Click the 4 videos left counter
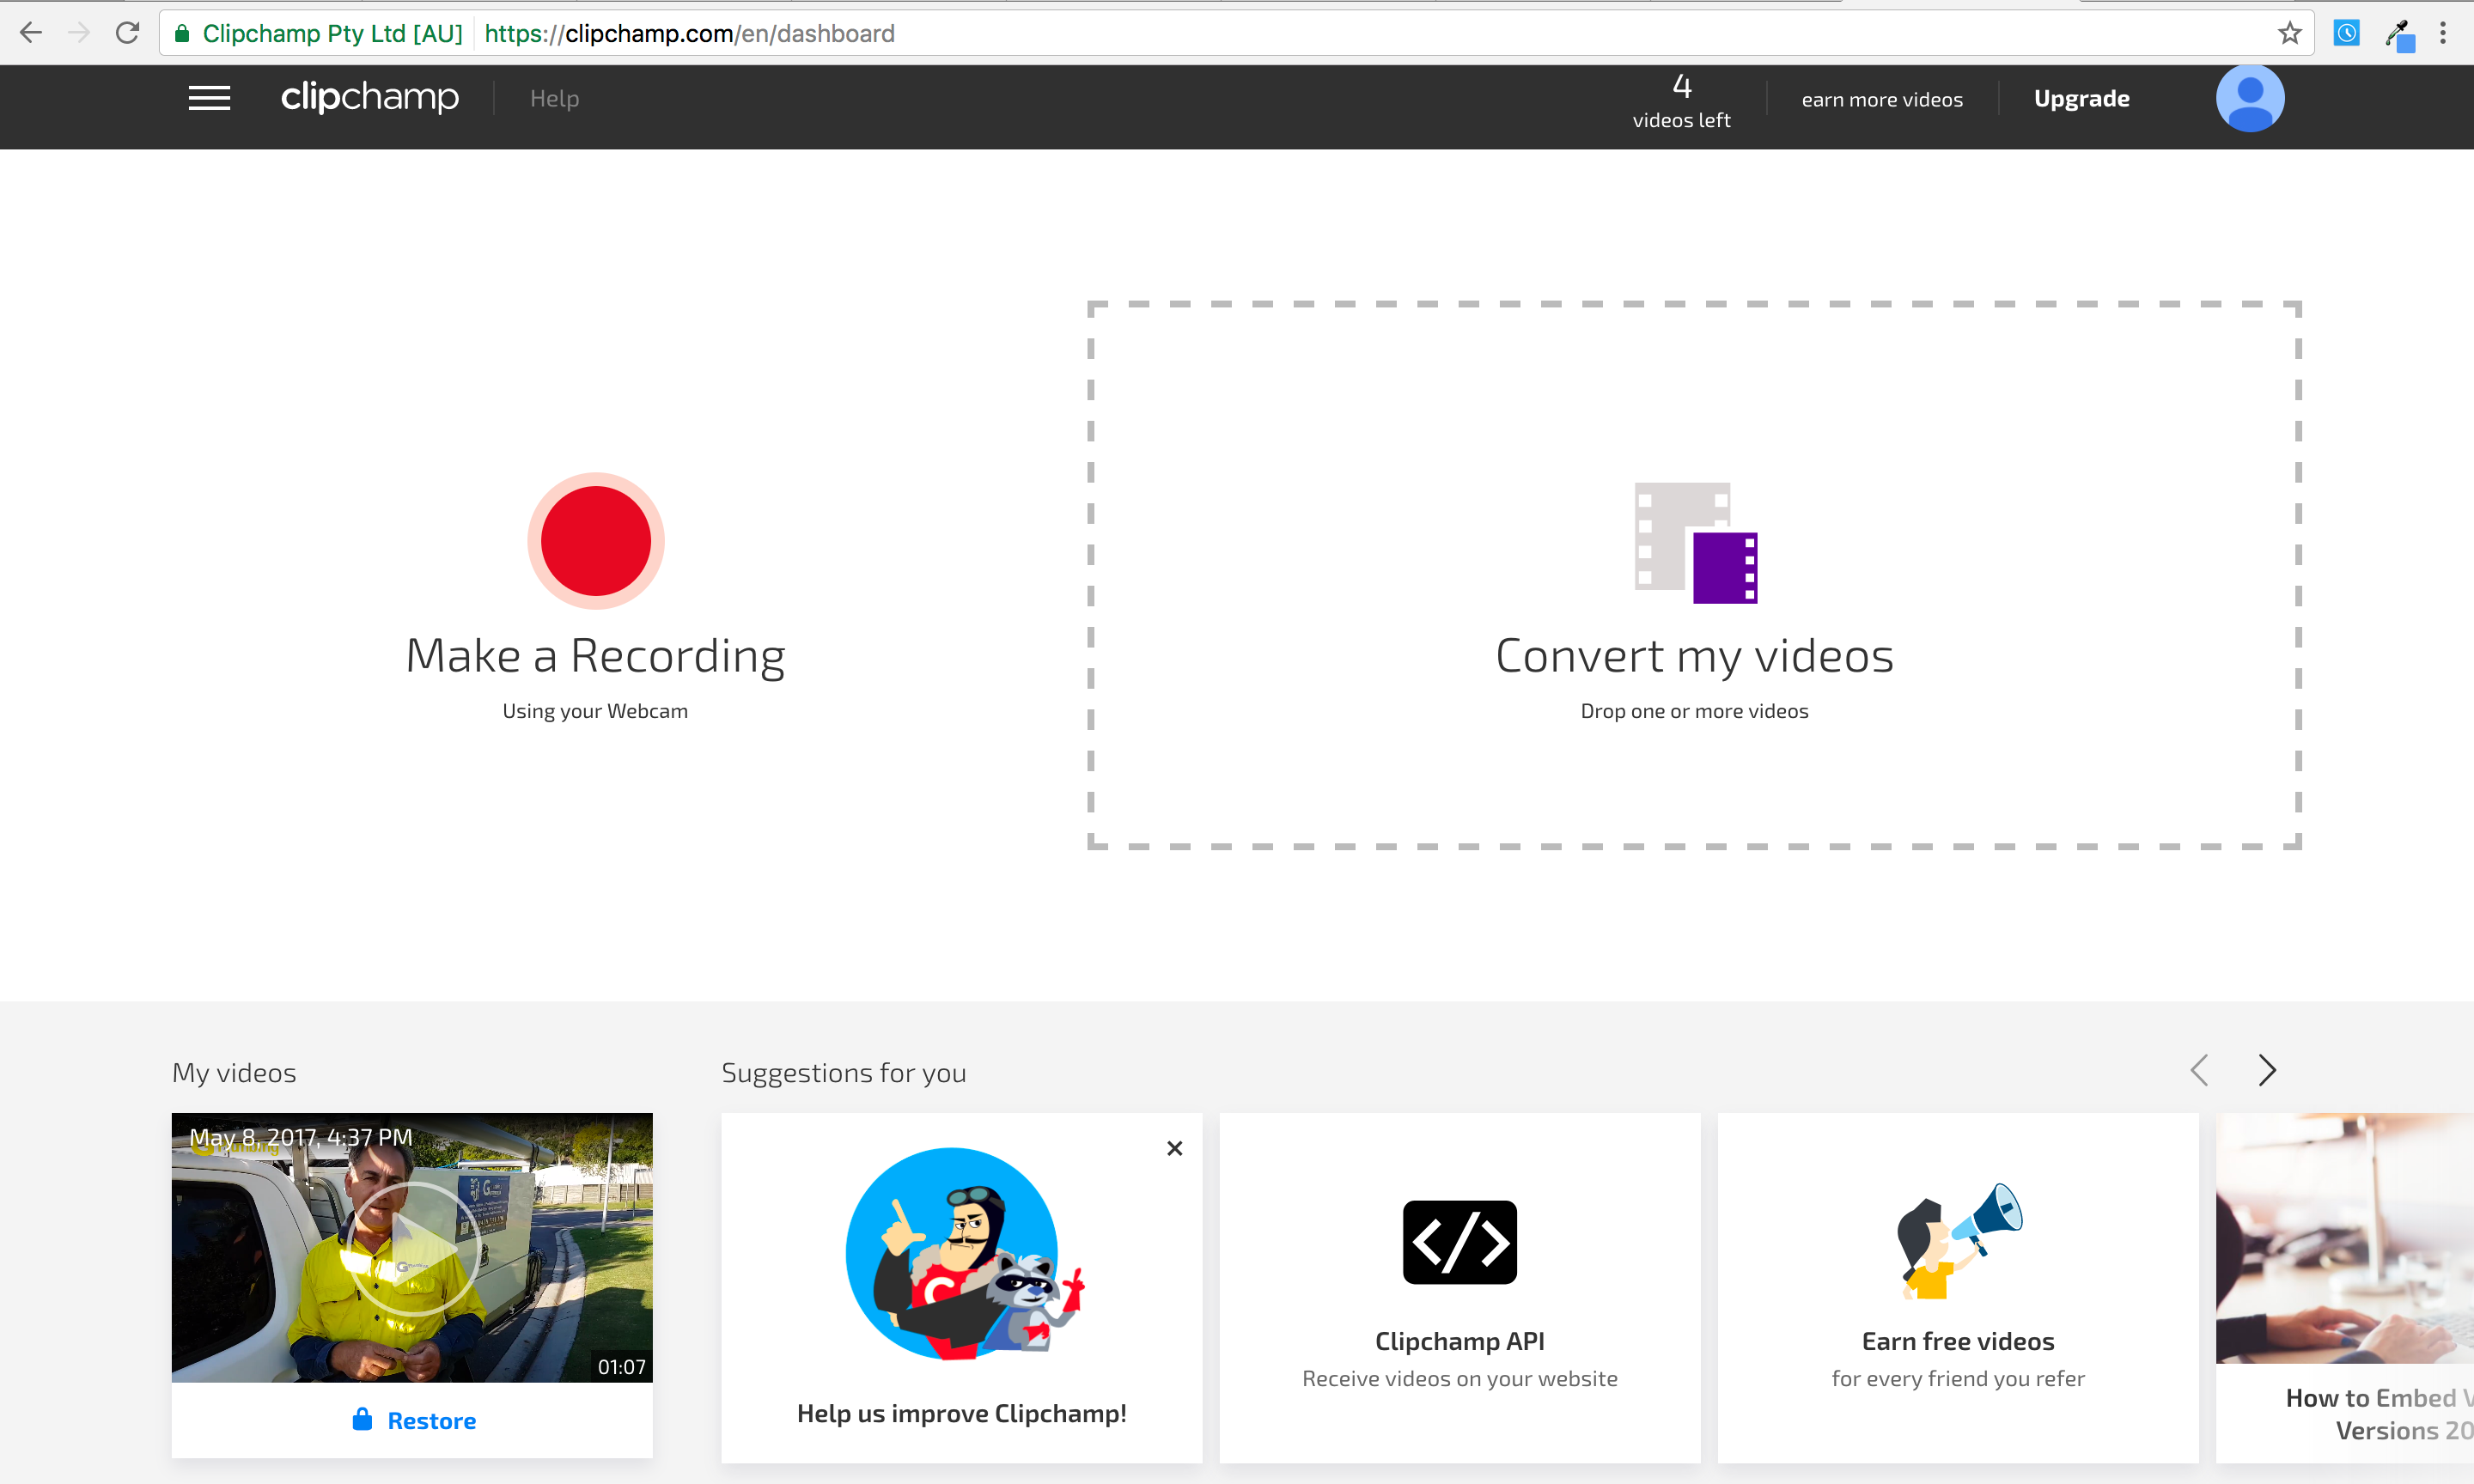This screenshot has width=2474, height=1484. coord(1681,100)
